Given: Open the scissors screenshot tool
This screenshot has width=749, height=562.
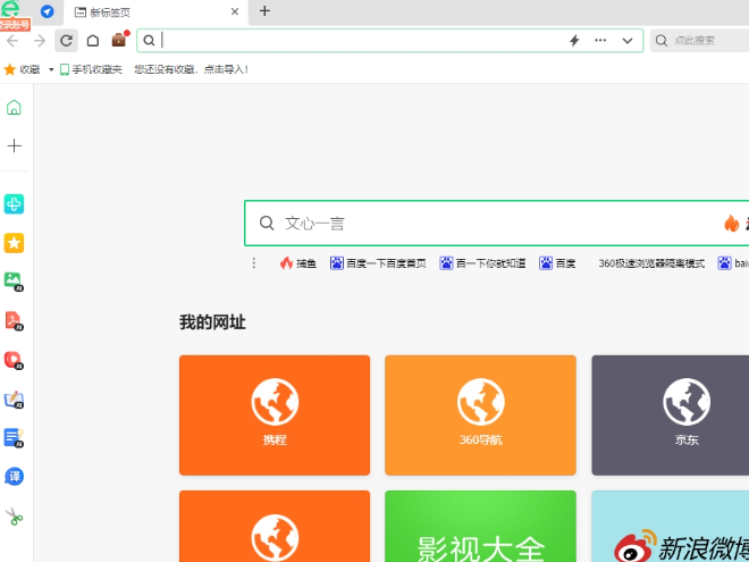Looking at the screenshot, I should tap(14, 517).
